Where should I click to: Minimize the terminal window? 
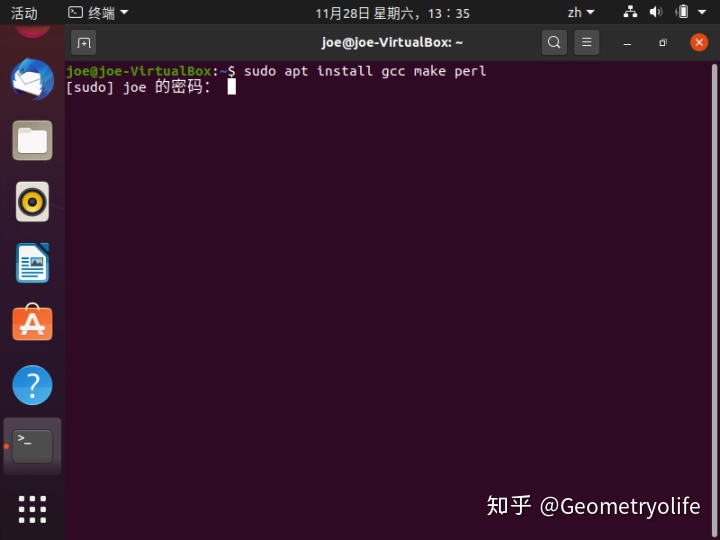(x=627, y=43)
